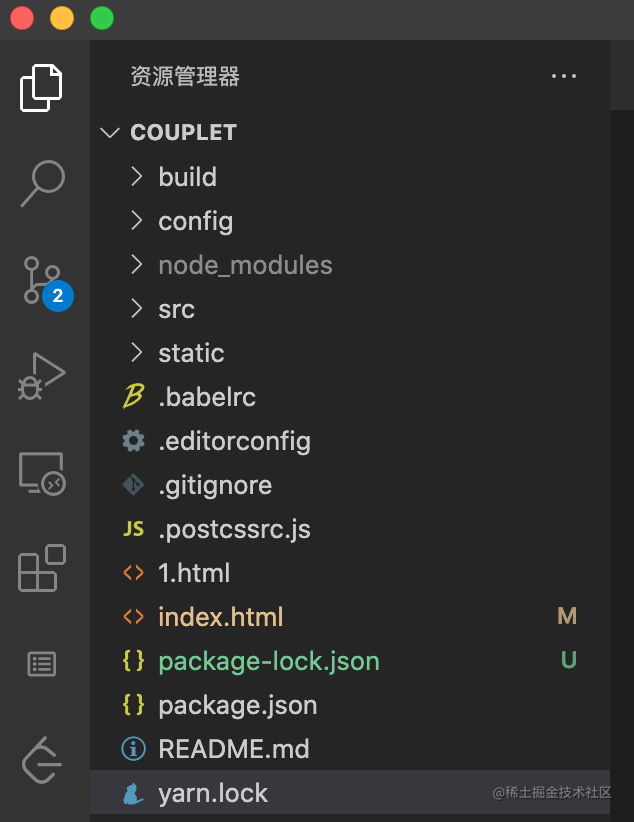
Task: Open the .babelrc file
Action: 207,397
